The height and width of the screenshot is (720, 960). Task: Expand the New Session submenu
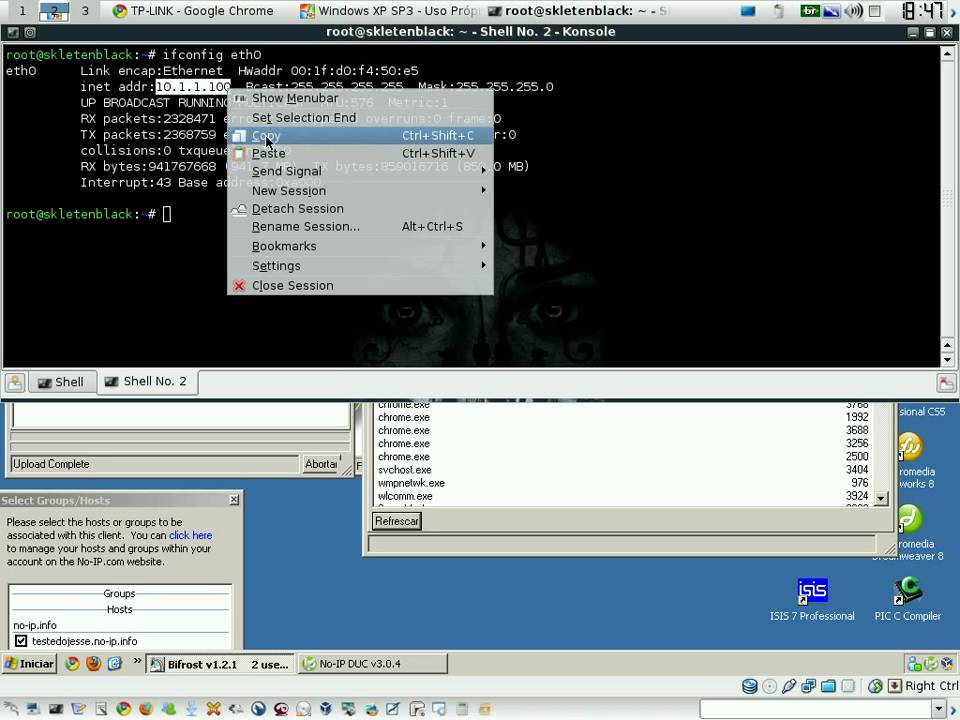(360, 190)
